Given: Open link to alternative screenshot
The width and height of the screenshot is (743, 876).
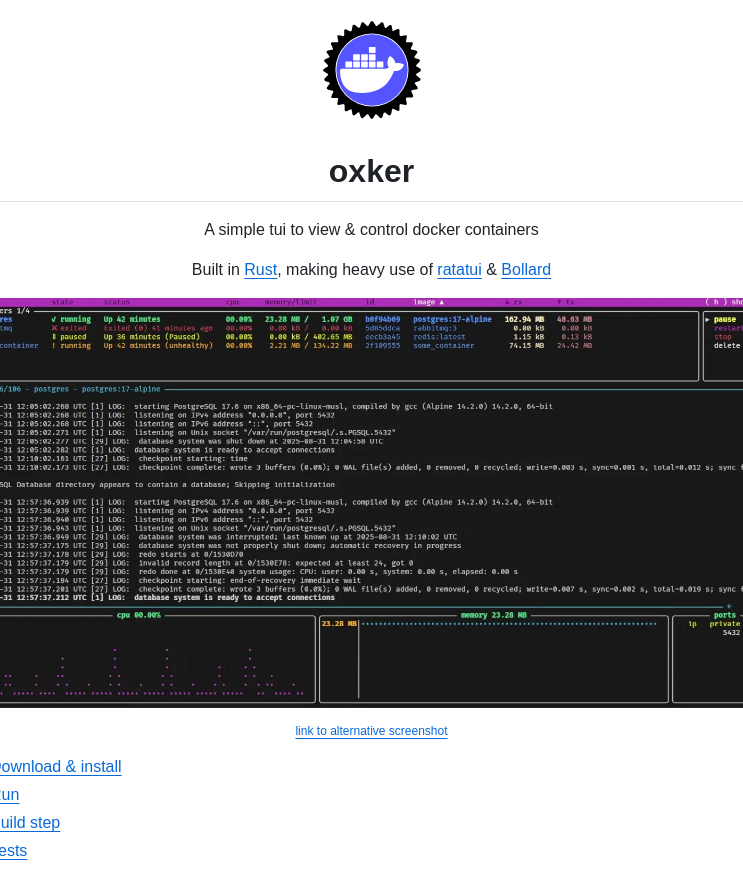Looking at the screenshot, I should click(371, 731).
